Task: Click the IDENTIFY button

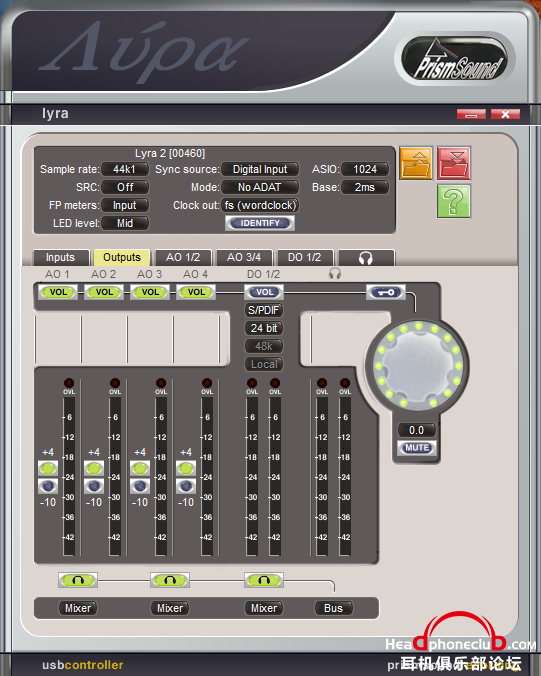Action: pos(260,223)
